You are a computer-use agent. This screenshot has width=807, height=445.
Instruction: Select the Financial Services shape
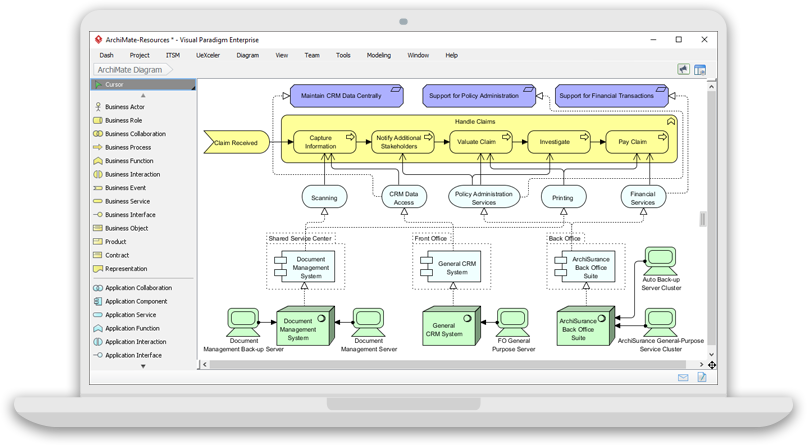click(643, 198)
